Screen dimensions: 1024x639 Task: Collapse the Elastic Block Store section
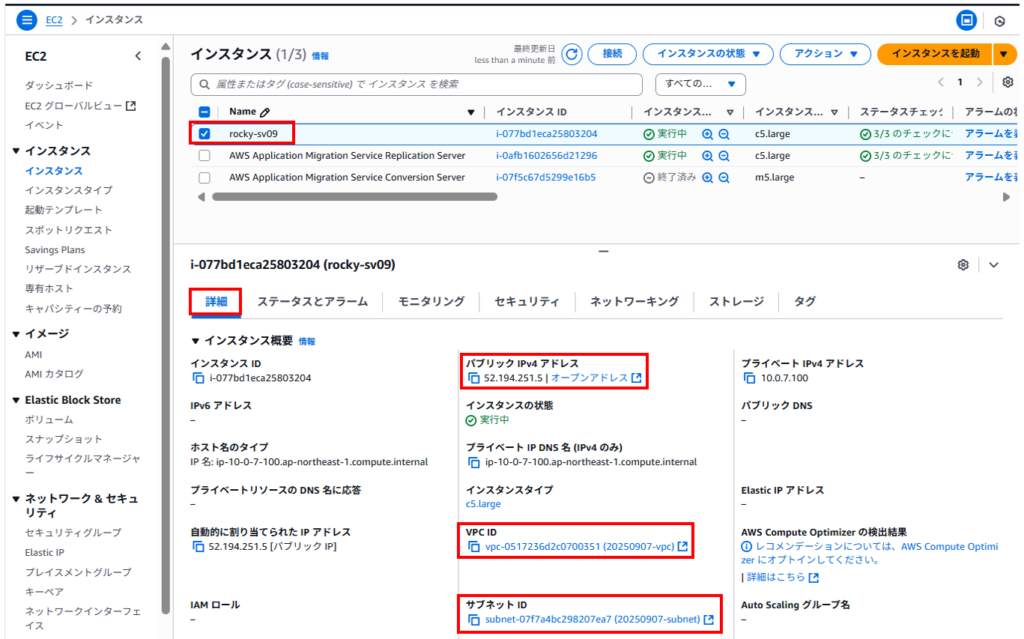tap(16, 401)
